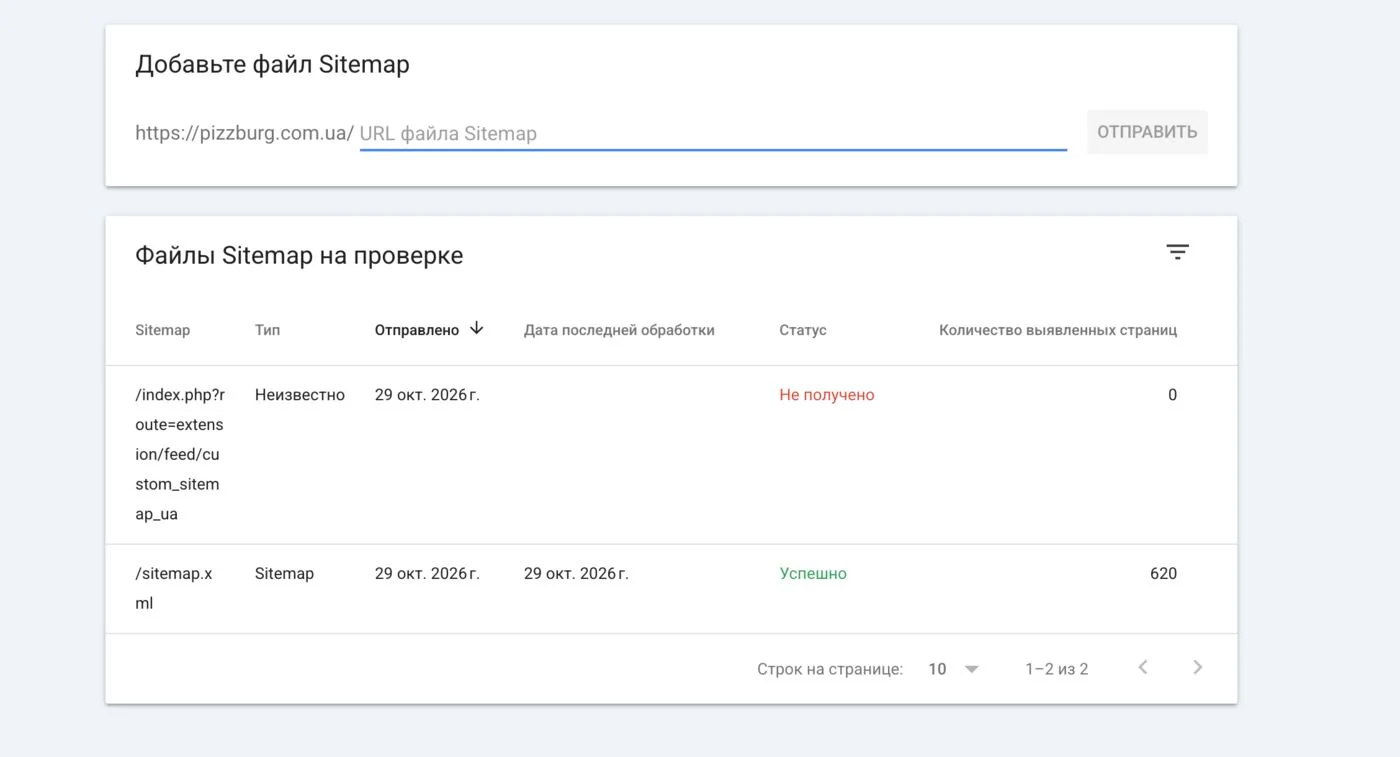Image resolution: width=1400 pixels, height=757 pixels.
Task: Click the ОТПРАВИТЬ submit button
Action: (x=1147, y=132)
